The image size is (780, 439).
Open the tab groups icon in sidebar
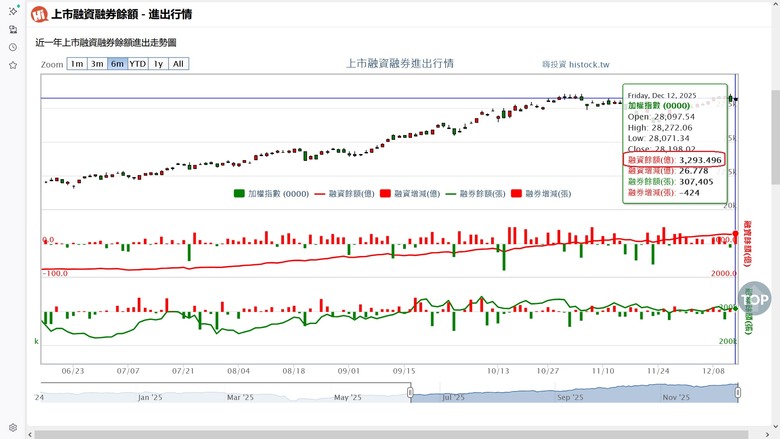pyautogui.click(x=13, y=29)
